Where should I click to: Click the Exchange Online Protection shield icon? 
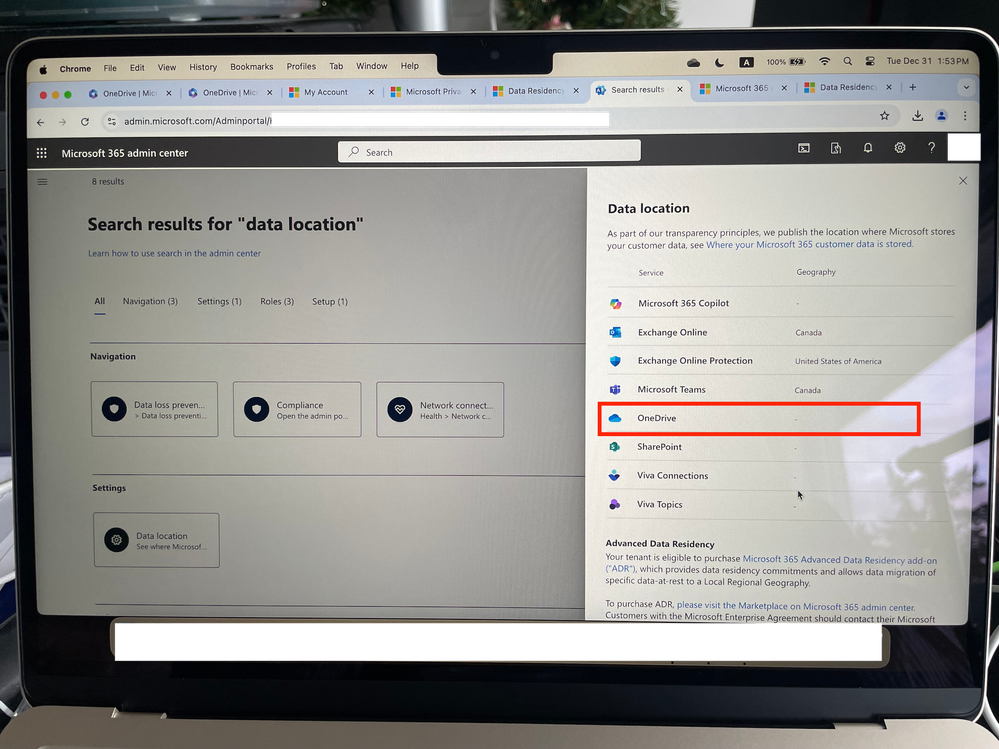pos(615,361)
